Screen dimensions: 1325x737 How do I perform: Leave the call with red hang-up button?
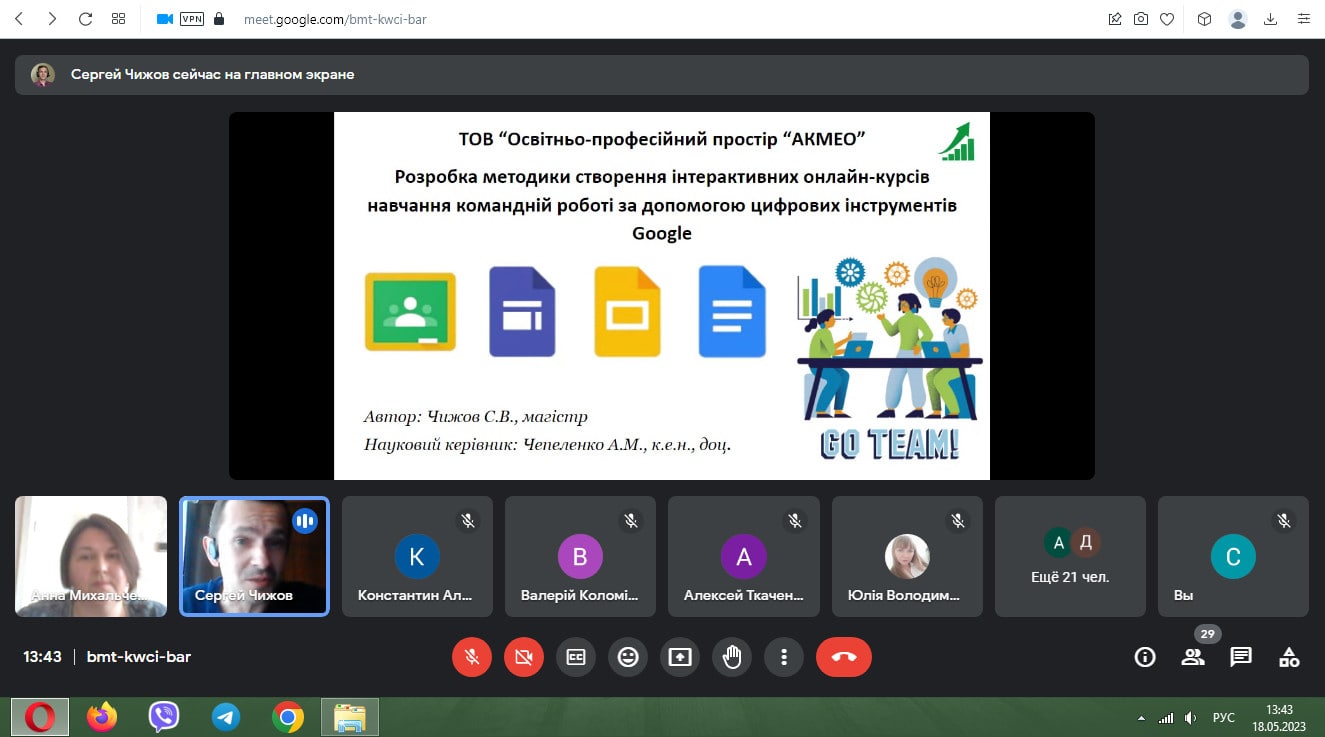click(x=844, y=657)
